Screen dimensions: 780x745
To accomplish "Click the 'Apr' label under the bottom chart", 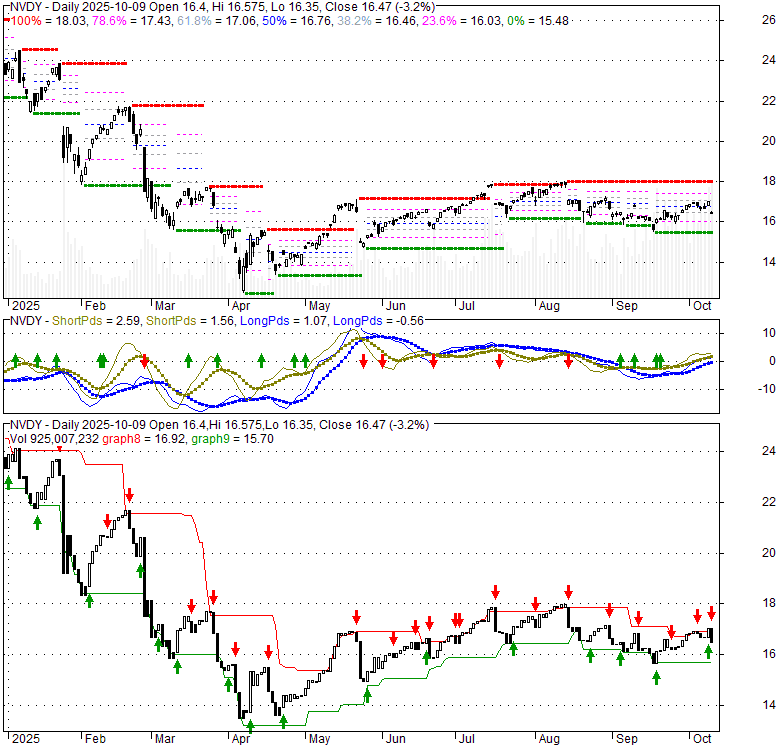I will (241, 739).
